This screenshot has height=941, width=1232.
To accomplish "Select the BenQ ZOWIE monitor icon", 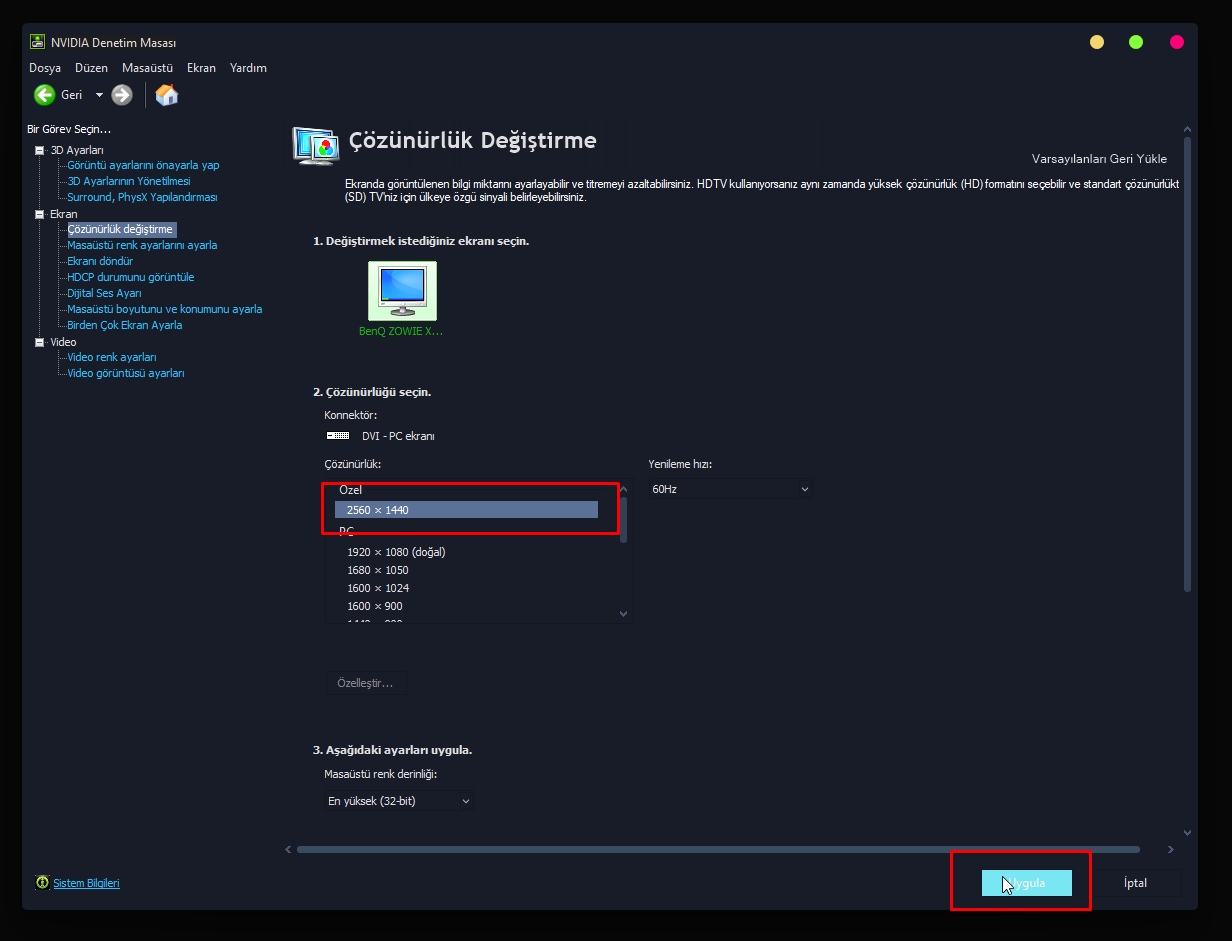I will pyautogui.click(x=402, y=290).
